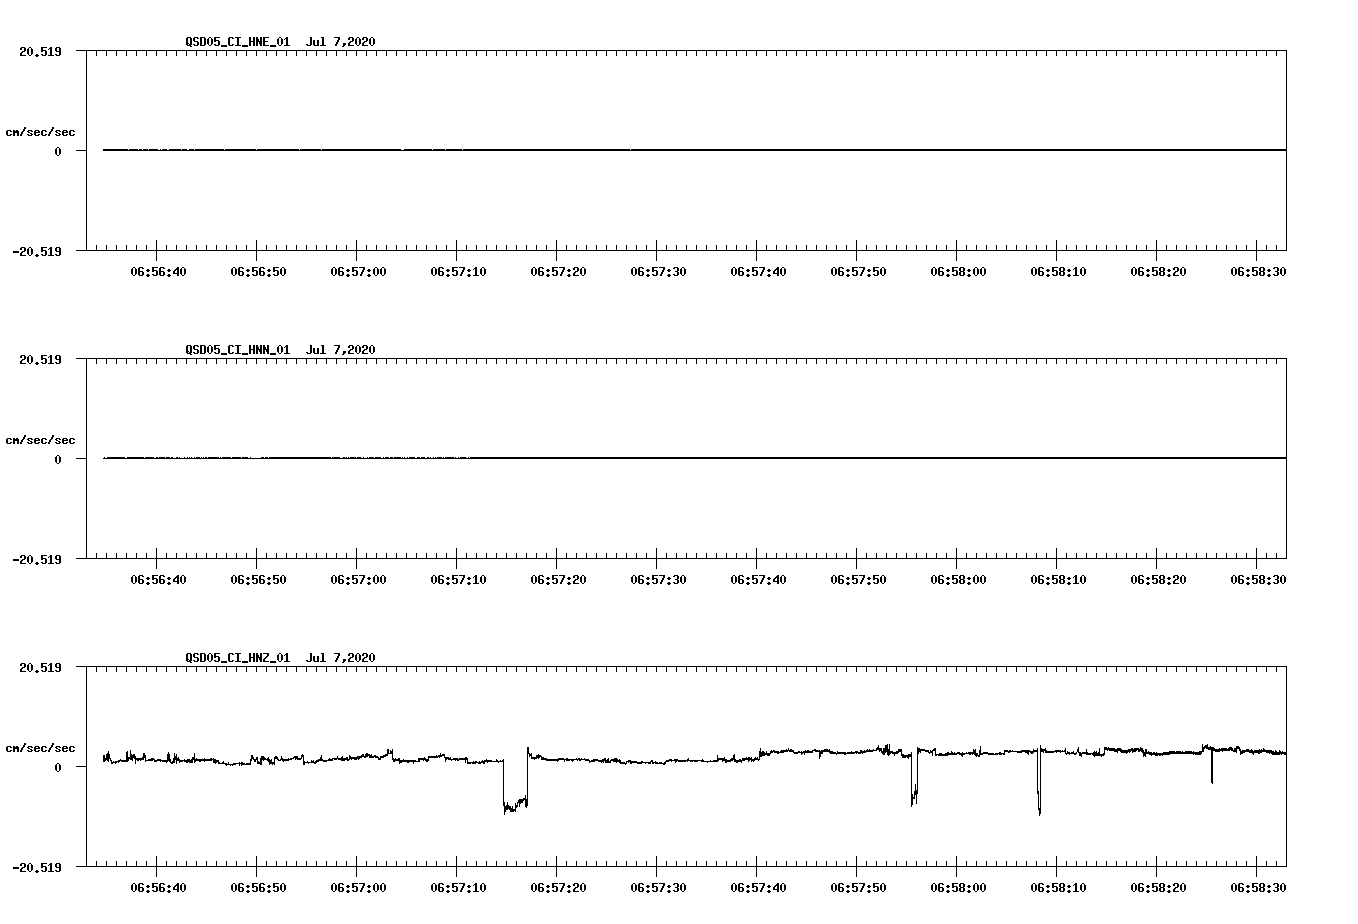Click the -20.519 lower limit on HNE axis

[37, 252]
